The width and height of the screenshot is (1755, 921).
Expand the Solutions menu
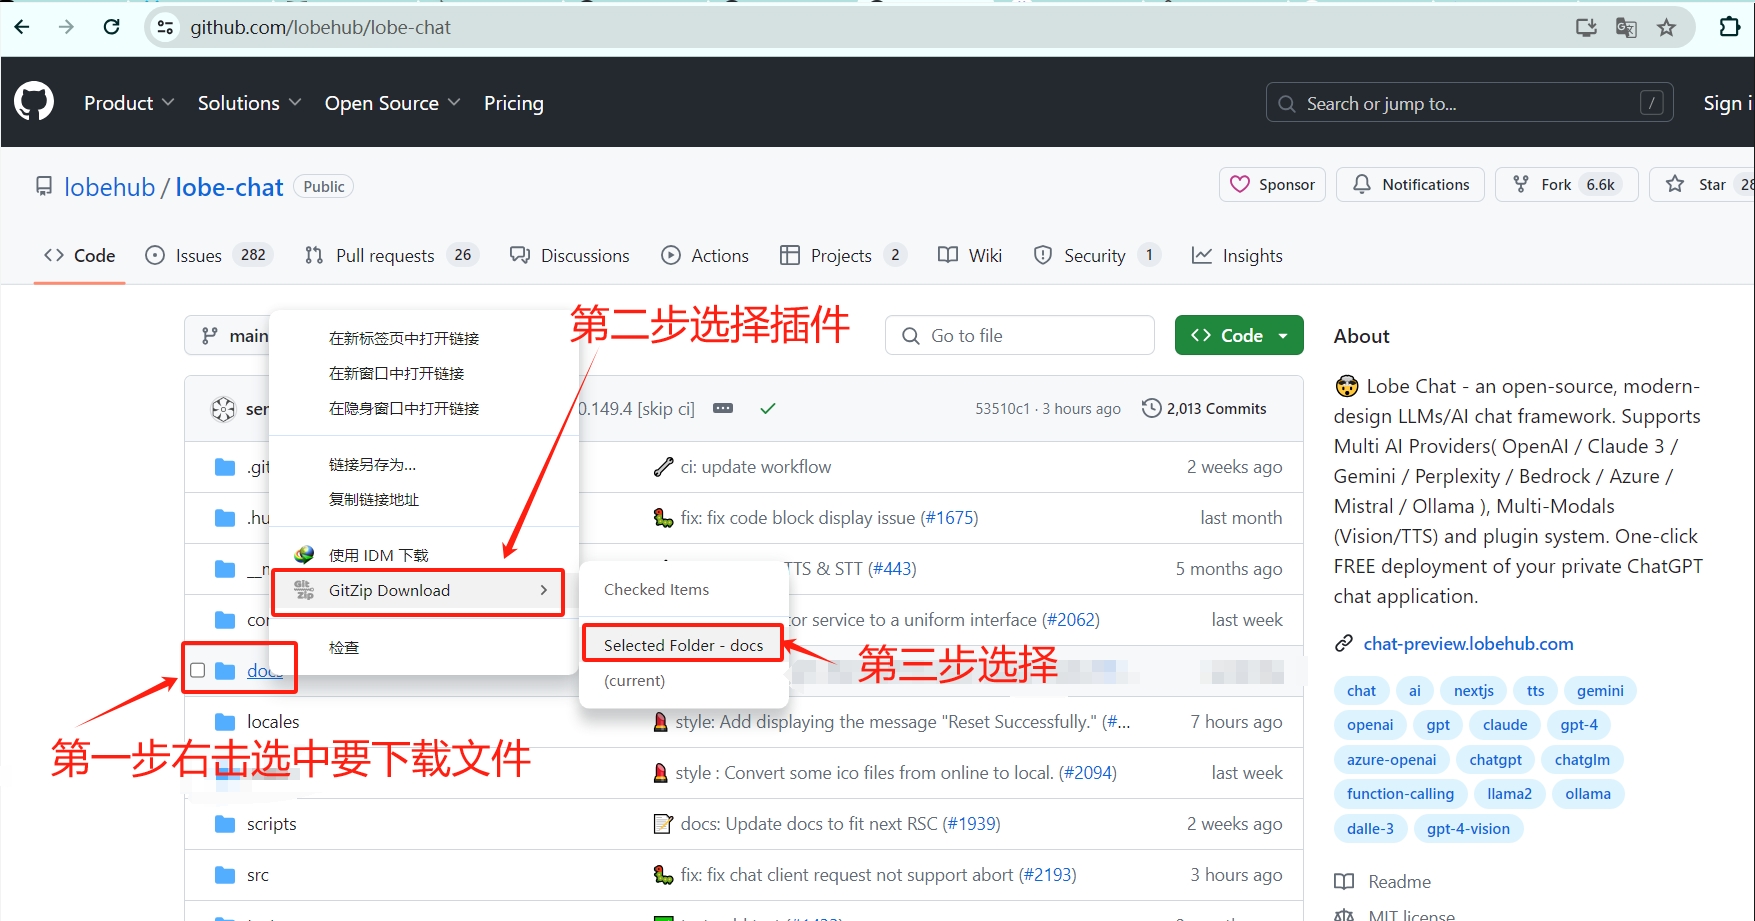(249, 103)
